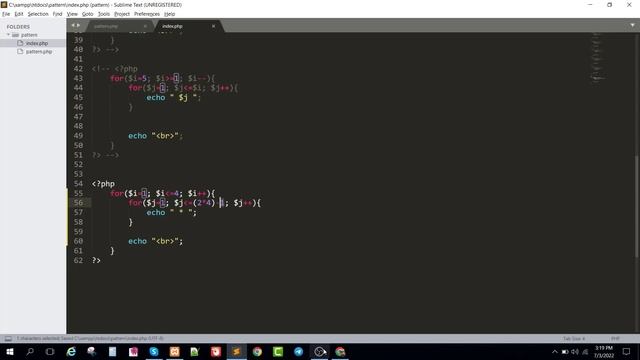Image resolution: width=640 pixels, height=360 pixels.
Task: Open Task View on taskbar
Action: coord(50,351)
